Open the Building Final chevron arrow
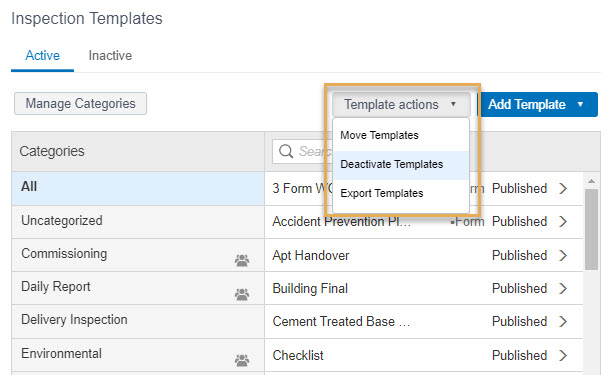 pos(563,289)
